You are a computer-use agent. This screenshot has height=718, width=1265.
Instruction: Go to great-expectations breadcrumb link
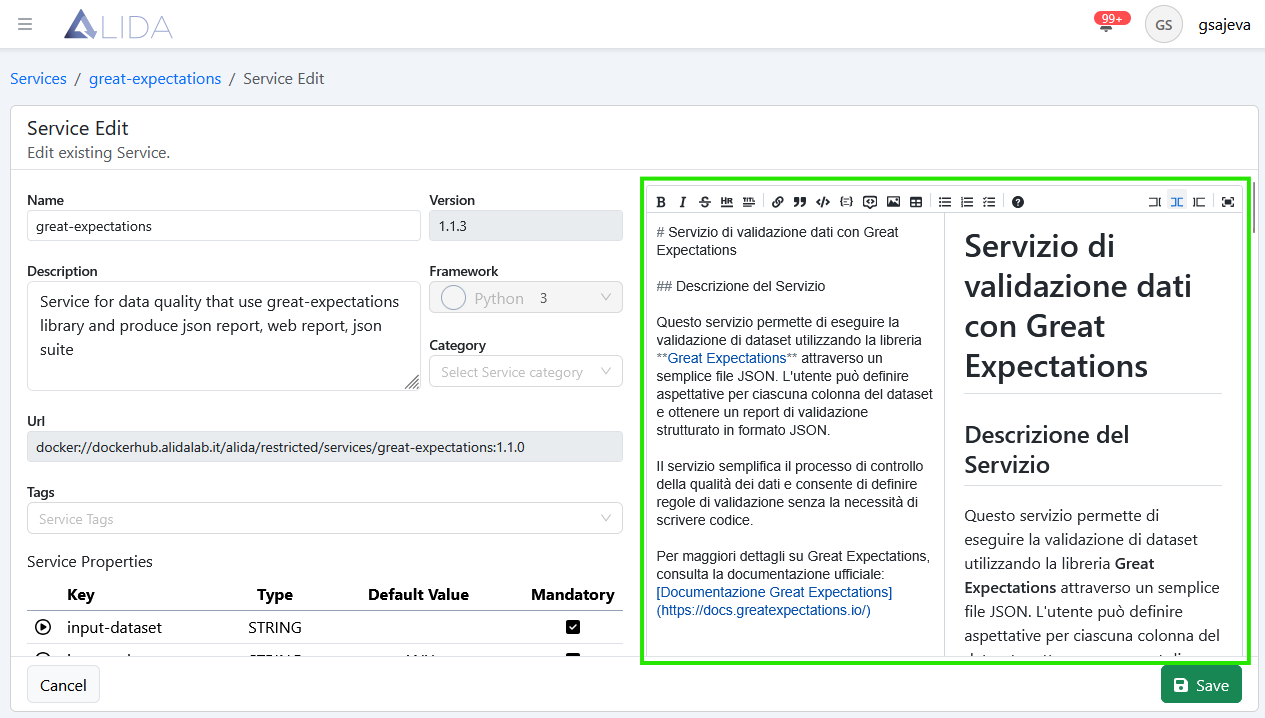155,78
